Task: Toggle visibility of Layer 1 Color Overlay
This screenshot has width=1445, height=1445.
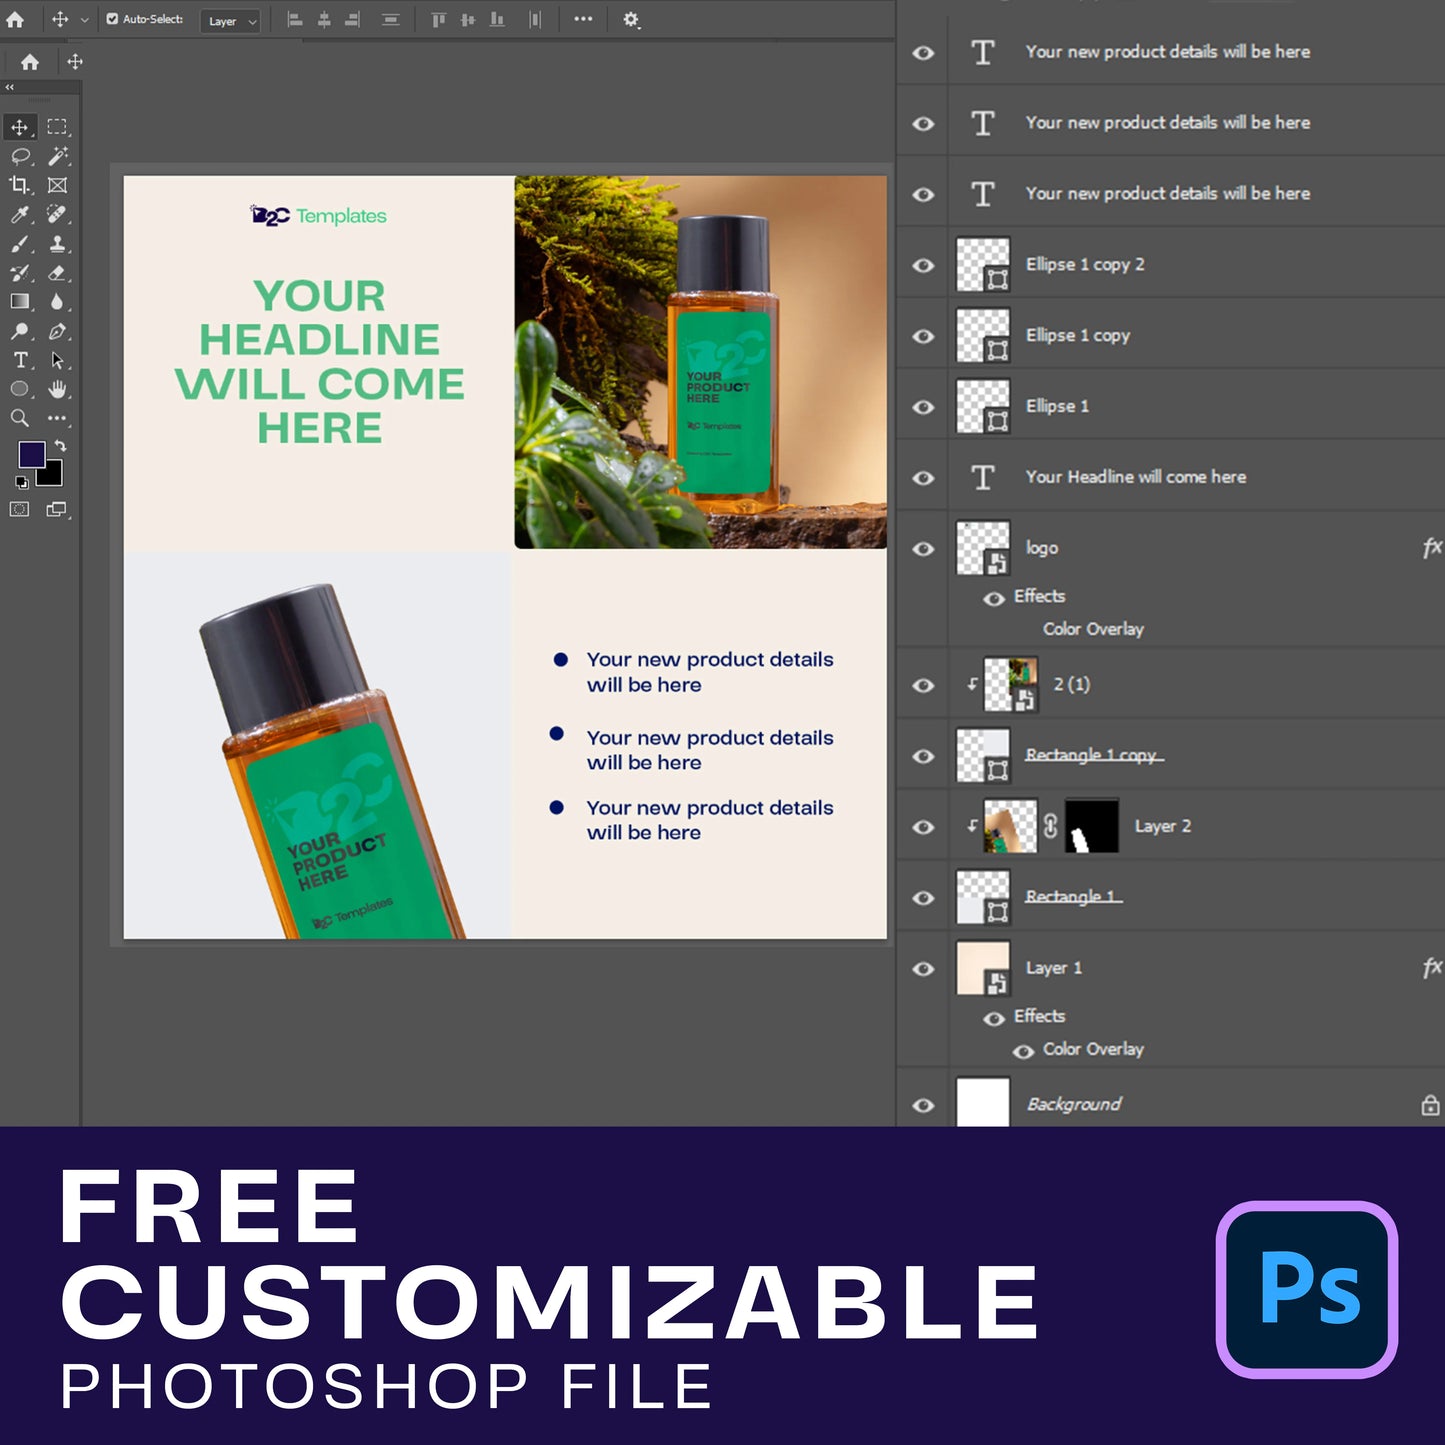Action: (x=1023, y=1051)
